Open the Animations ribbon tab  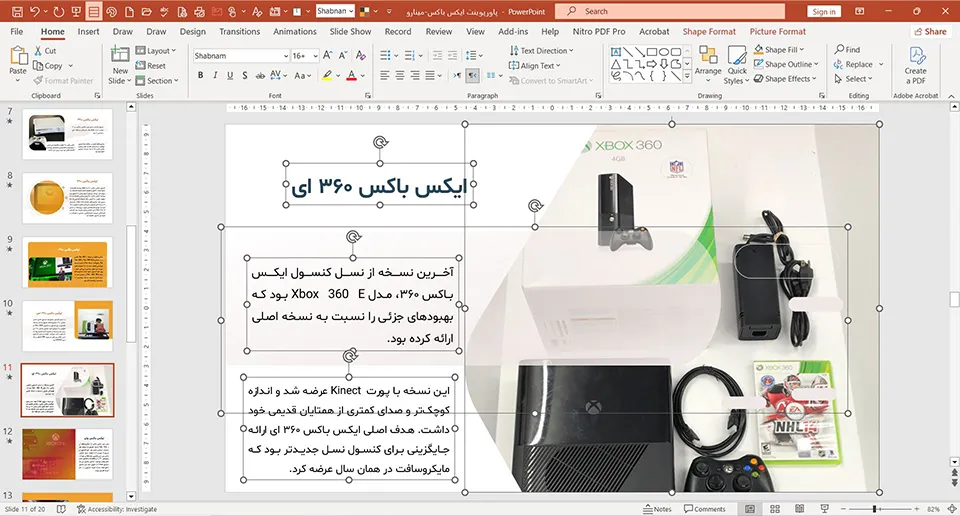click(x=294, y=31)
